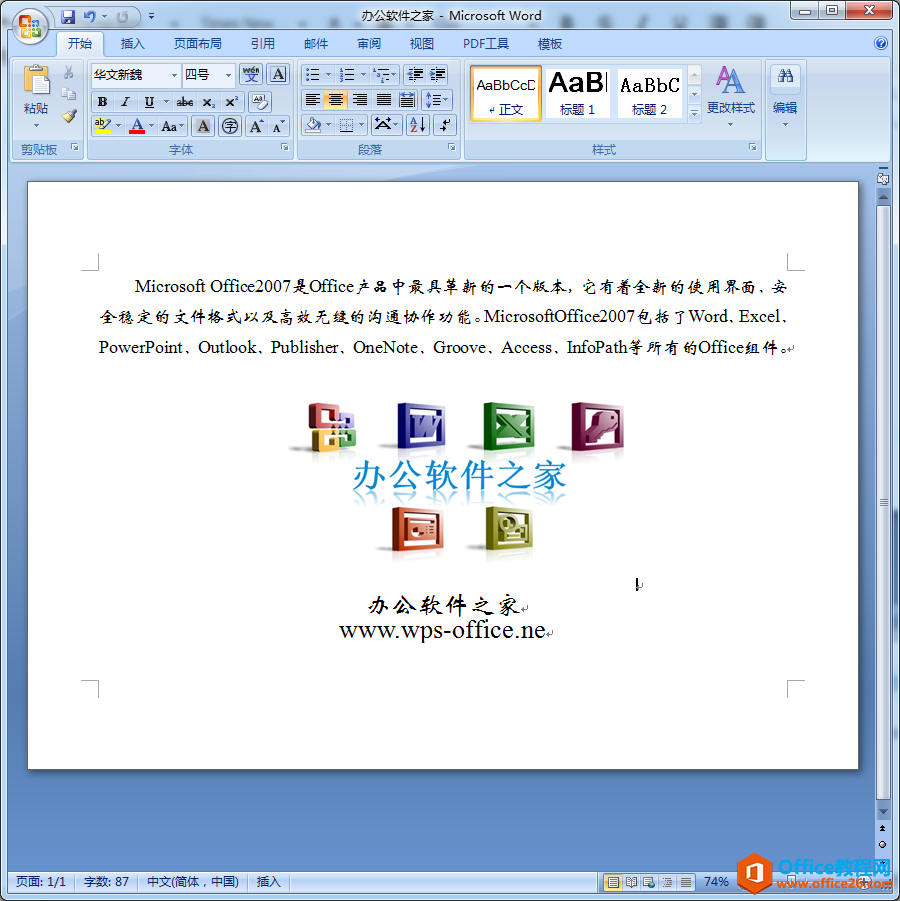Apply the 标题 2 style
Image resolution: width=900 pixels, height=901 pixels.
649,93
